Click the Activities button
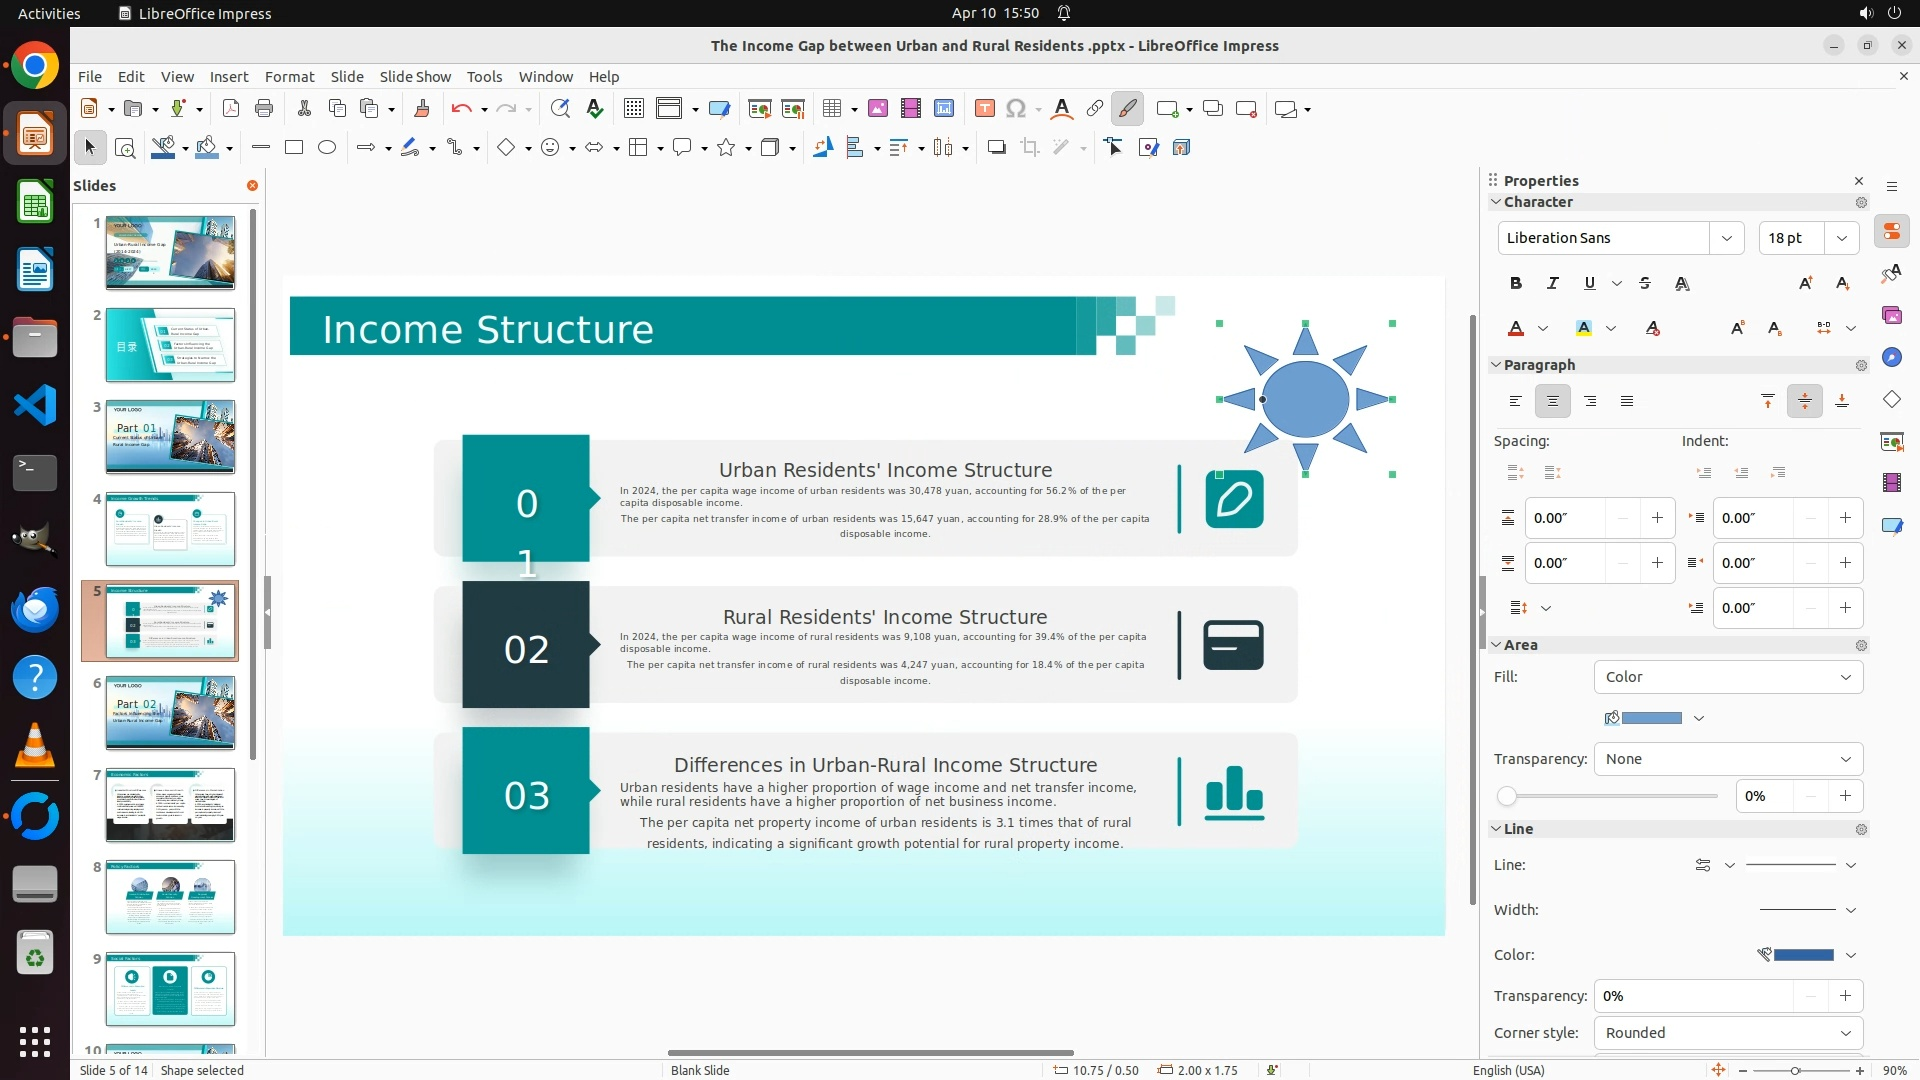This screenshot has width=1920, height=1080. [49, 13]
